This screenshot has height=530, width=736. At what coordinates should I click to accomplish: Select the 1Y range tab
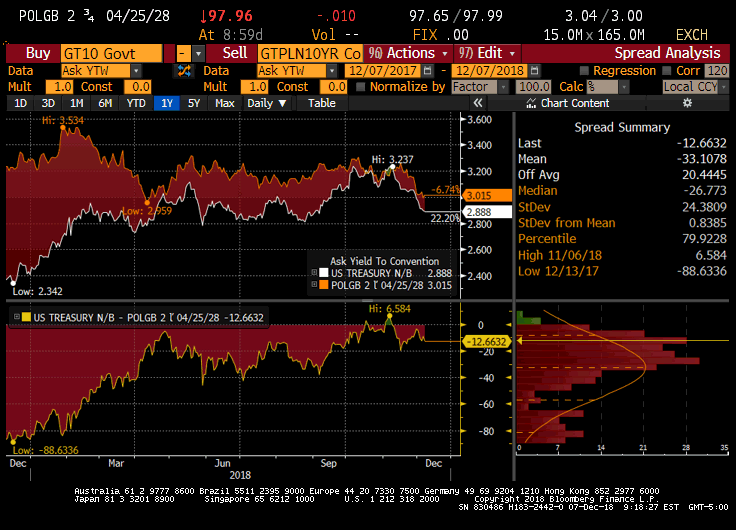(167, 103)
